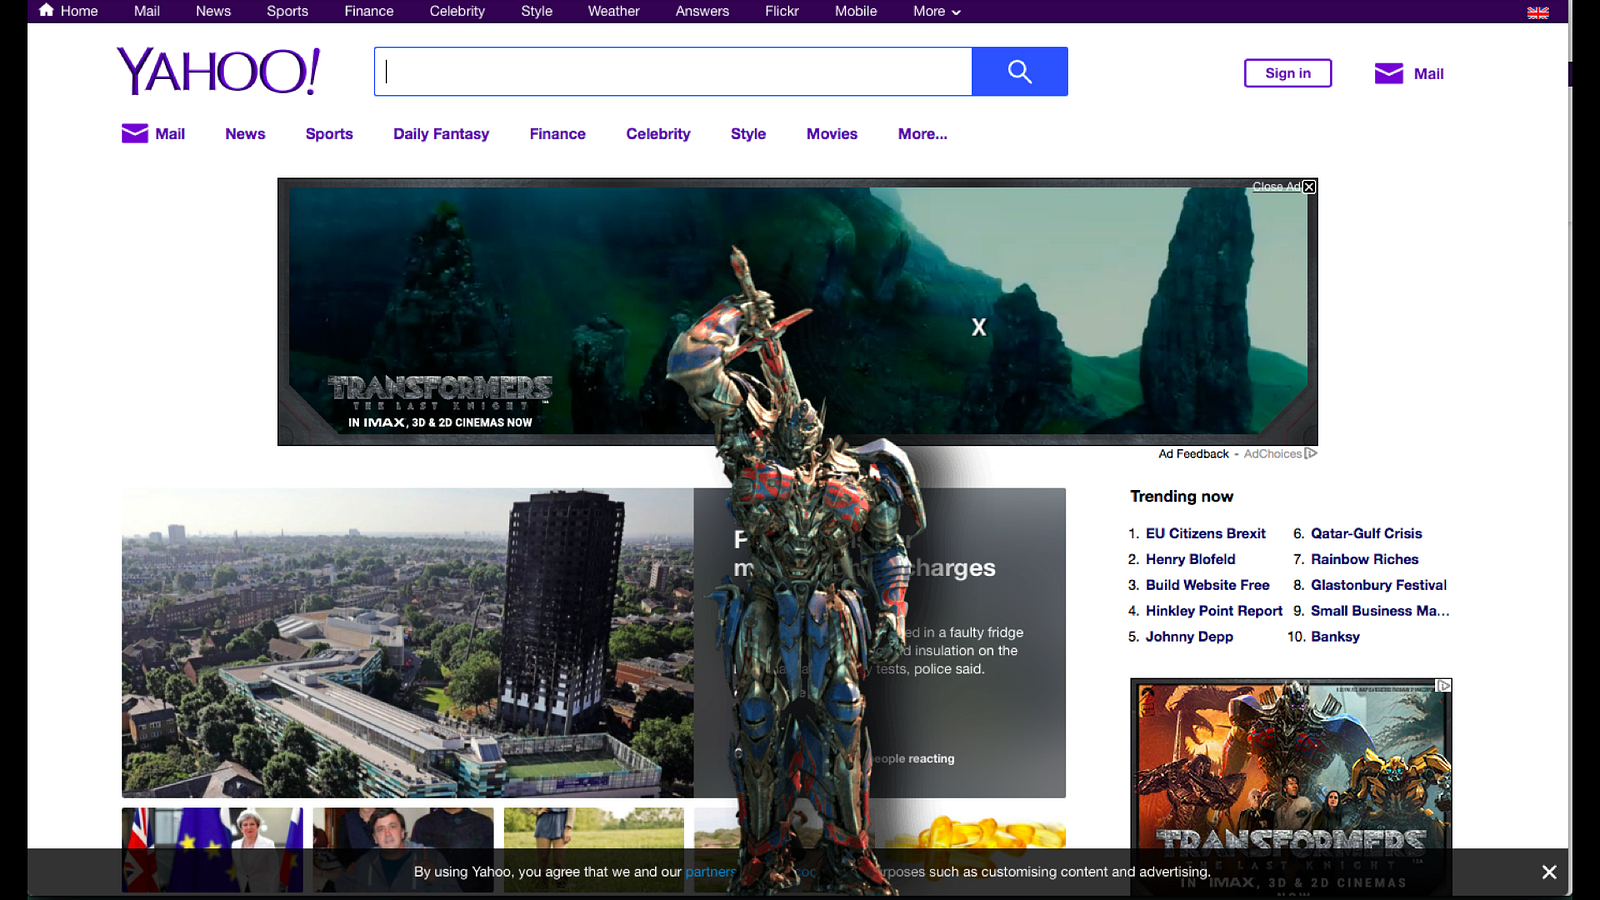
Task: Open trending topic Henry Blofeld
Action: tap(1191, 560)
